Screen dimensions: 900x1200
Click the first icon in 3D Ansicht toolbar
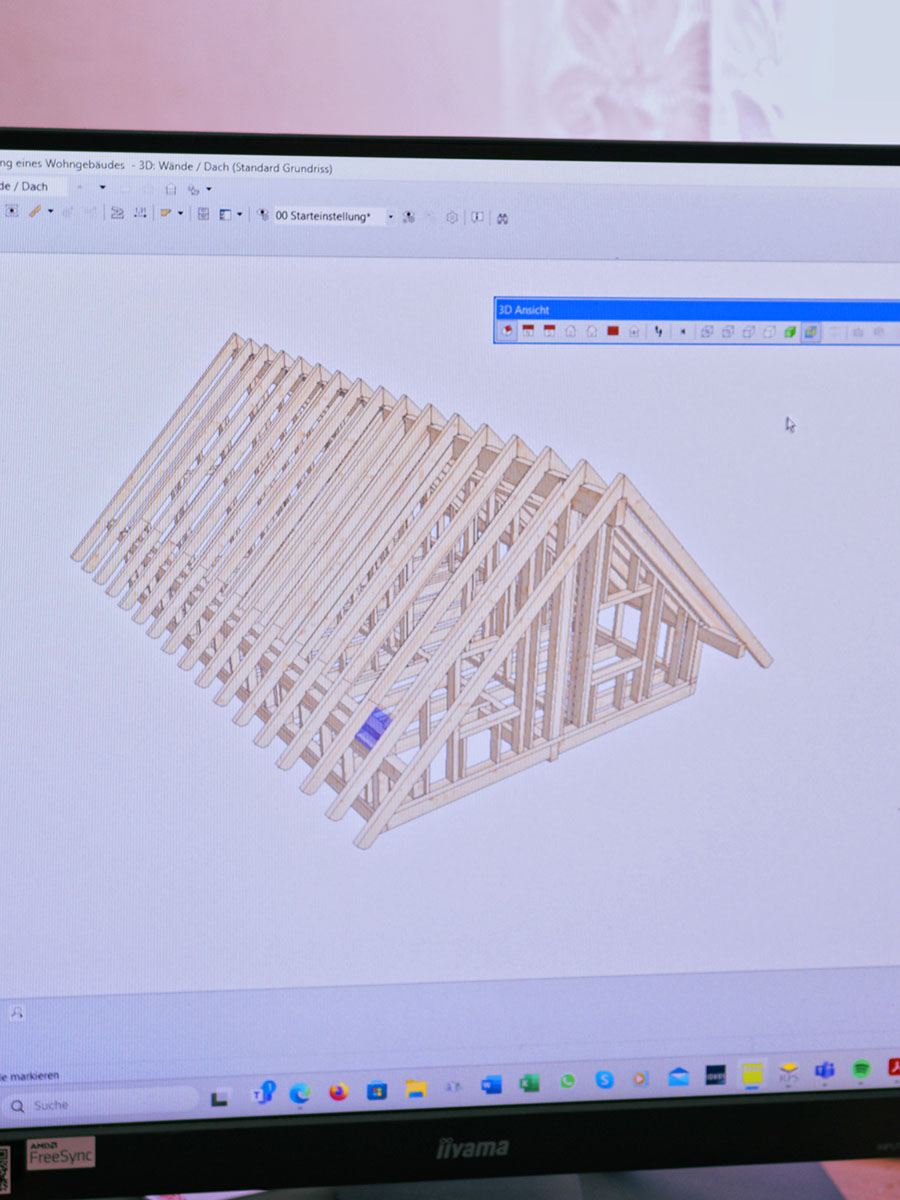coord(508,331)
